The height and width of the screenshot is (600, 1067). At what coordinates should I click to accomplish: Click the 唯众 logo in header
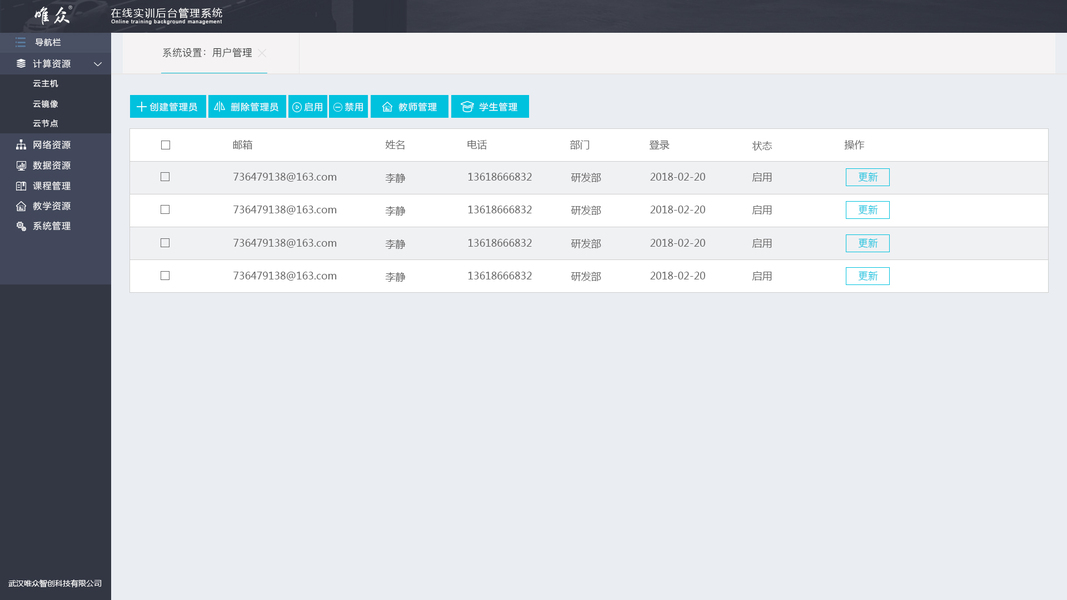click(52, 15)
